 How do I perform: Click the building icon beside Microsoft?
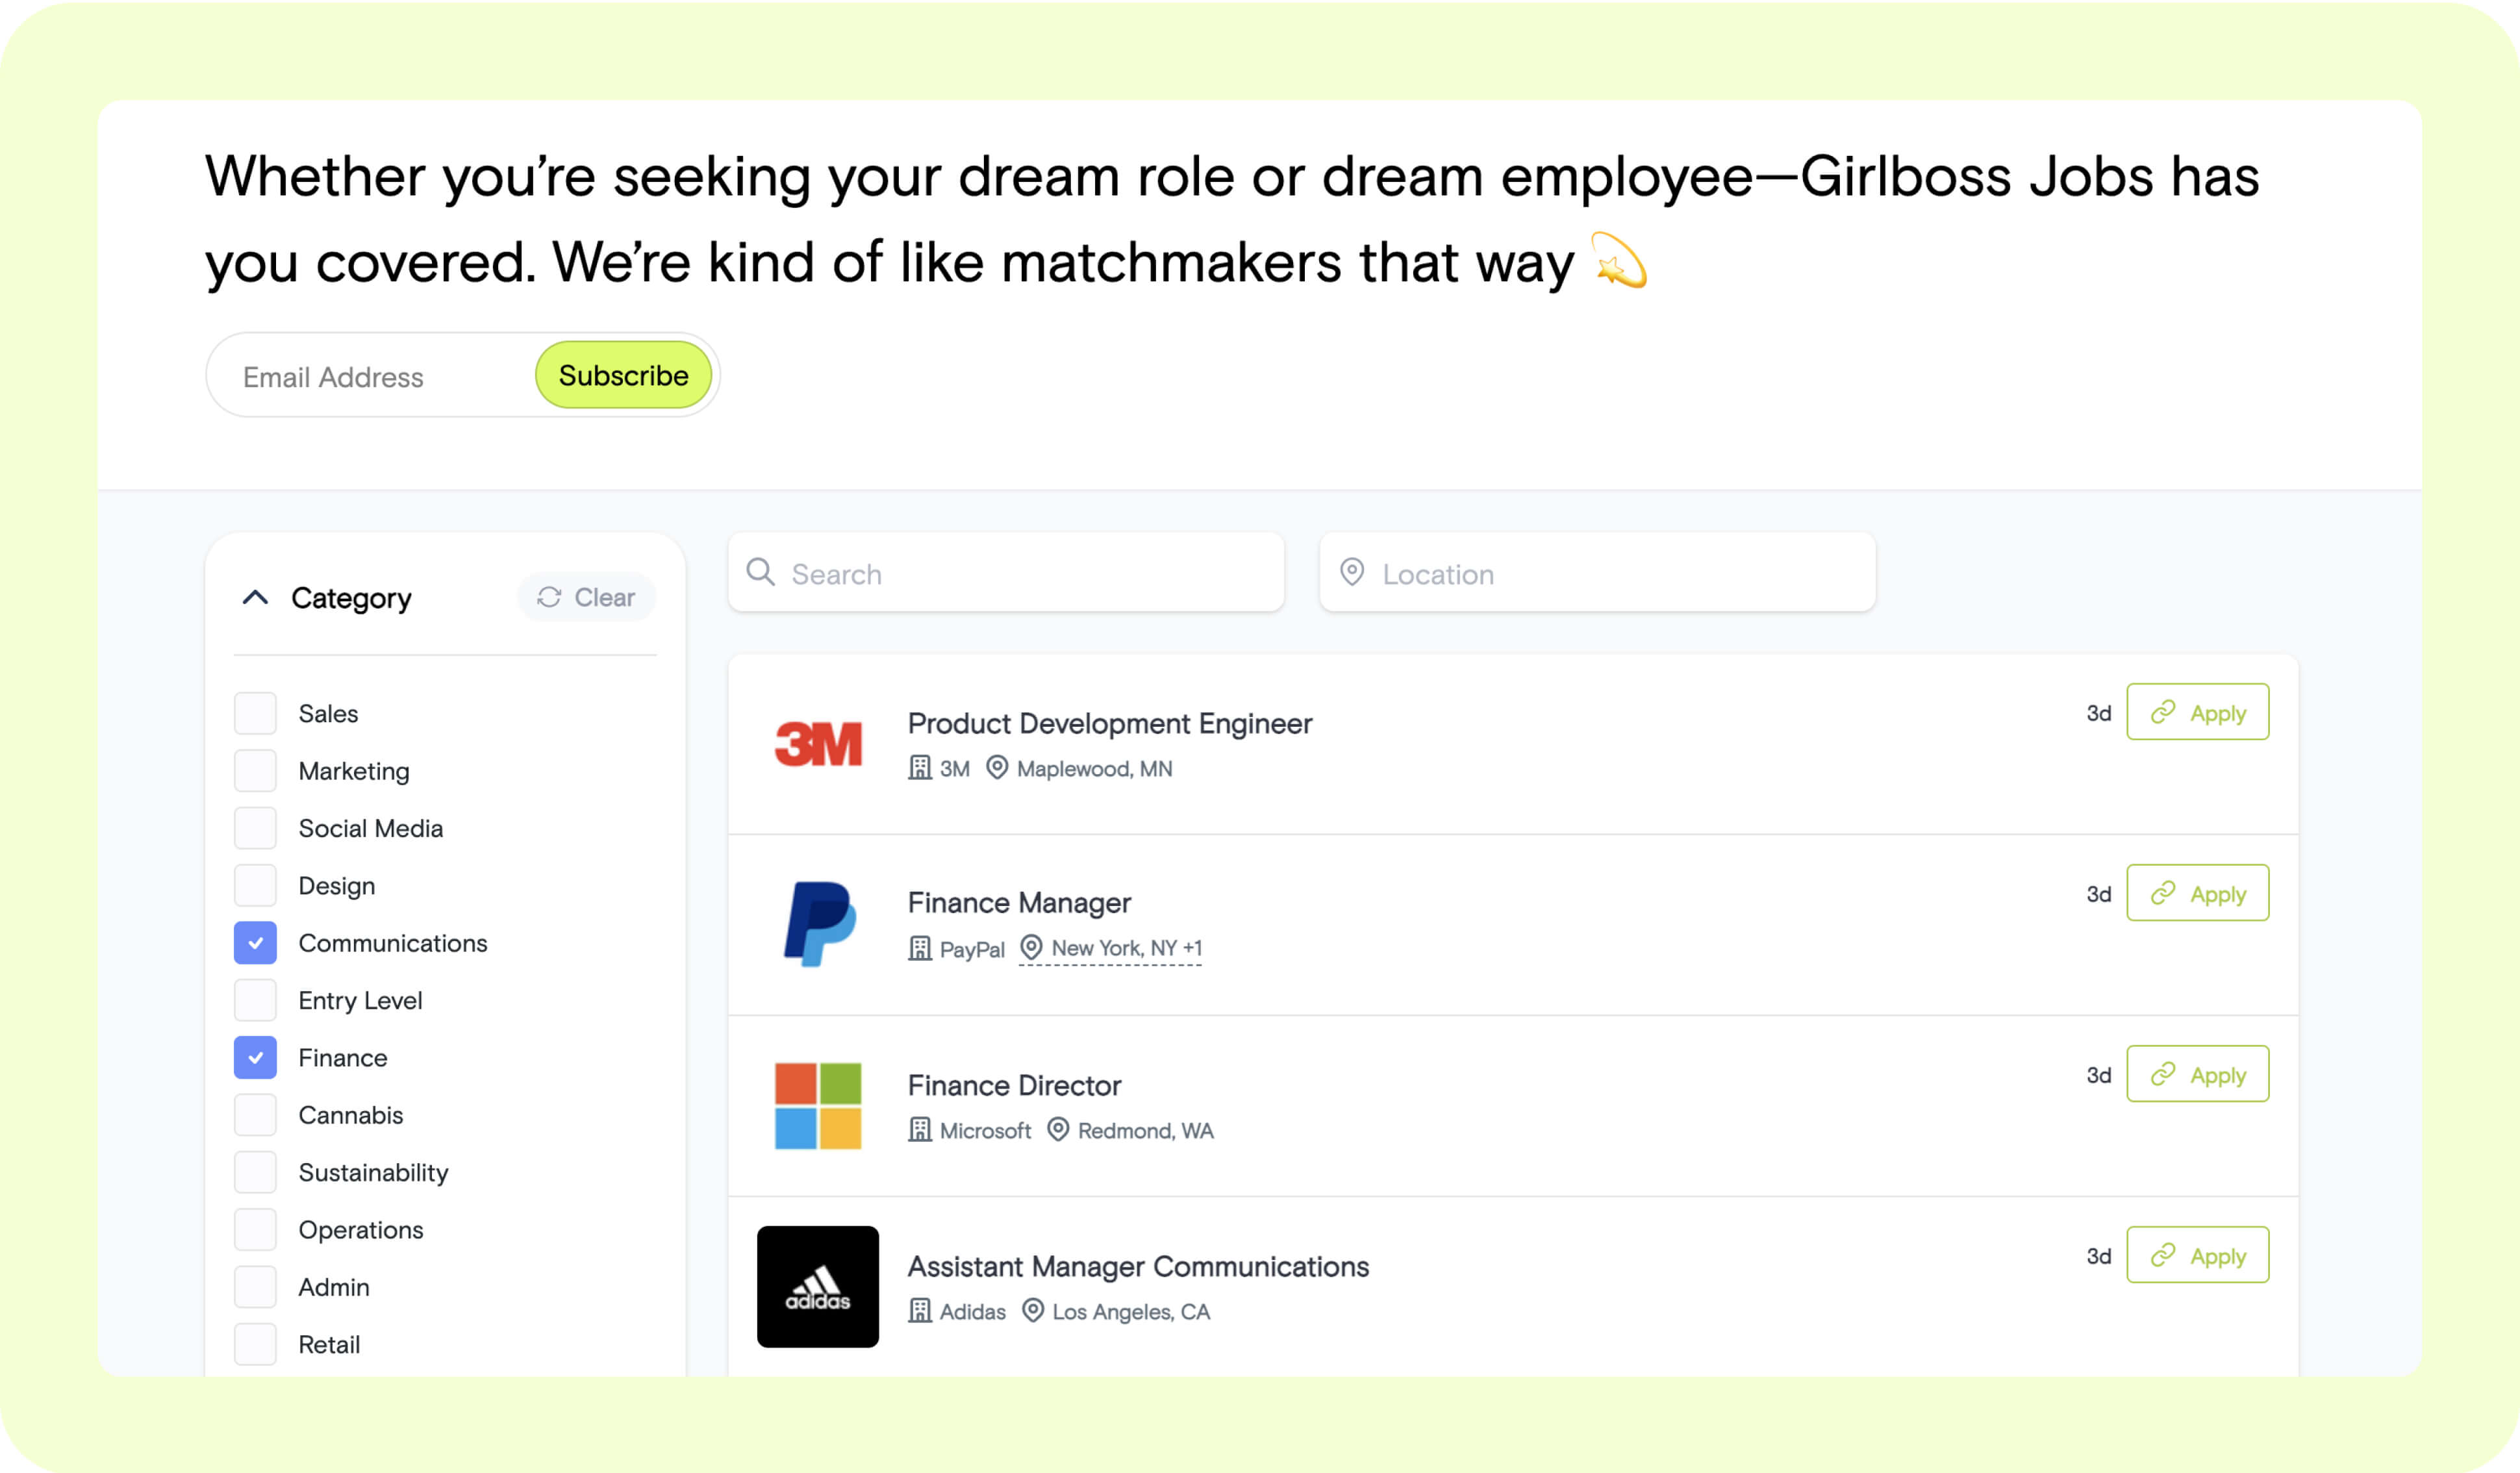pyautogui.click(x=919, y=1130)
